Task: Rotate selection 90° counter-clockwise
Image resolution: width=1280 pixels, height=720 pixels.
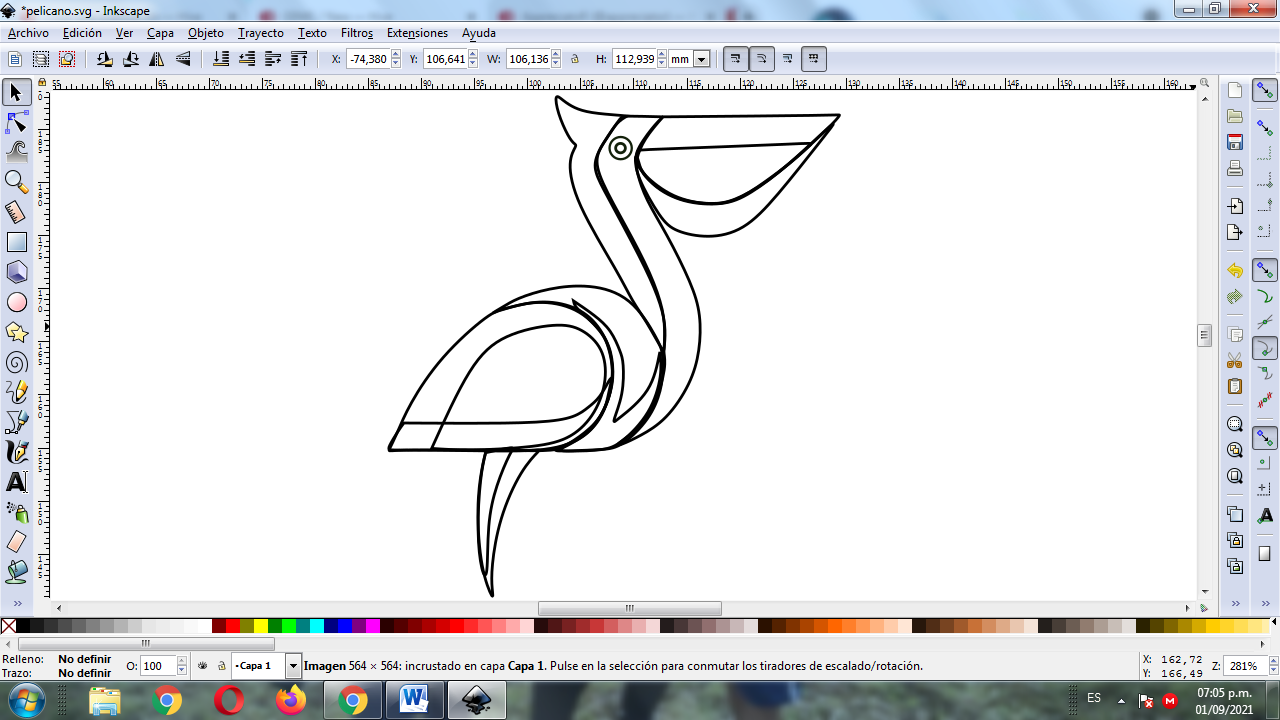Action: click(x=105, y=59)
